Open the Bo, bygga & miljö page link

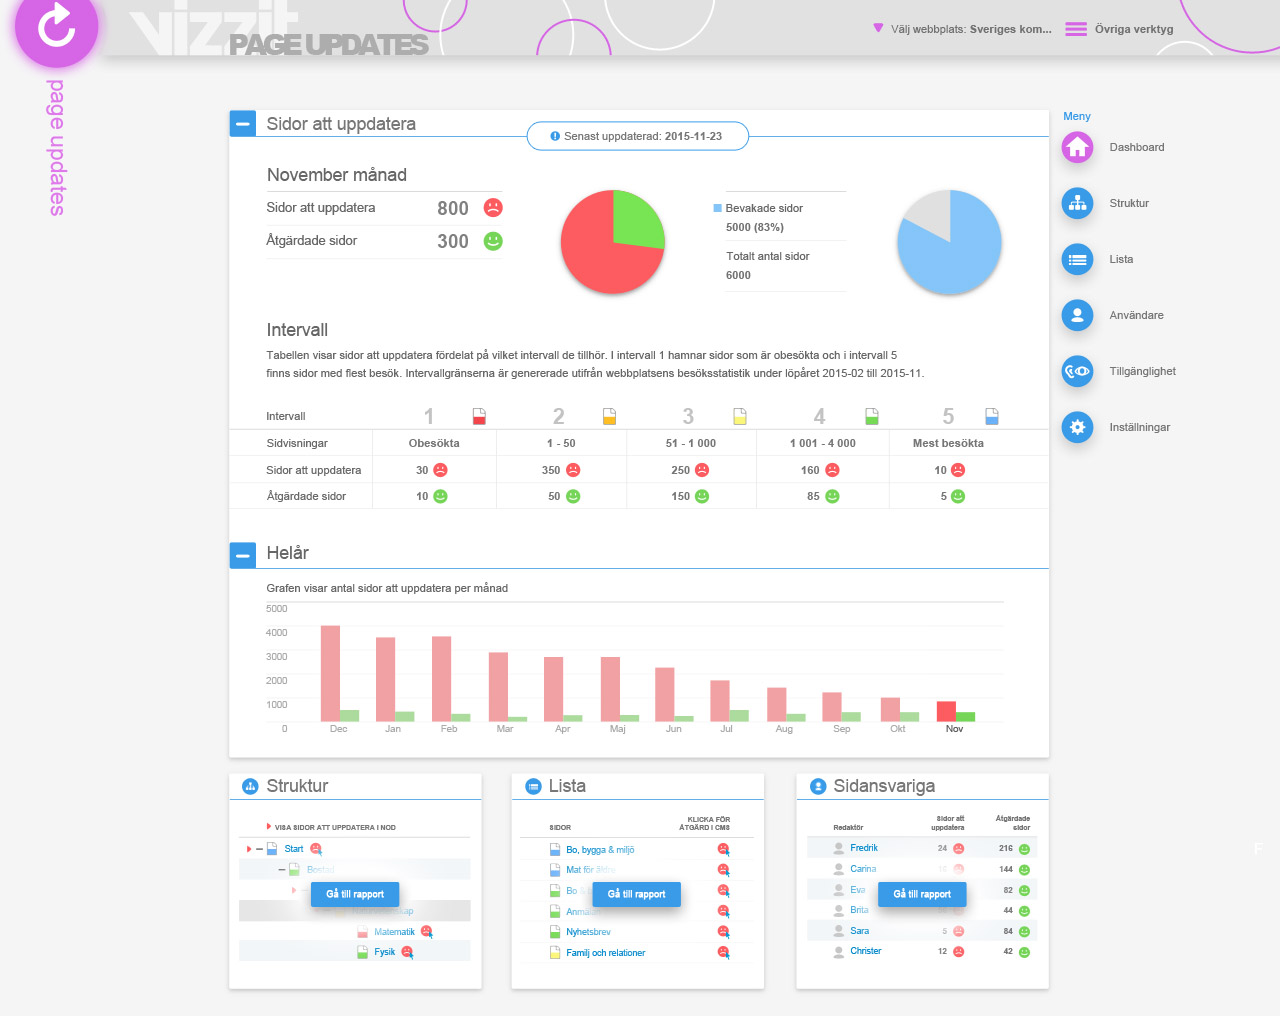tap(600, 850)
